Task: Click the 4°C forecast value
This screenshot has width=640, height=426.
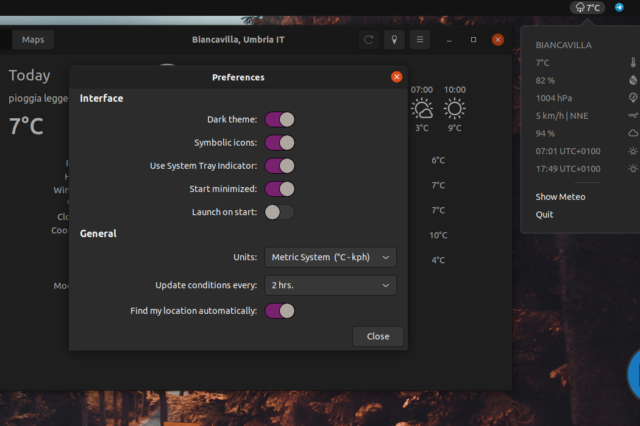Action: [x=438, y=260]
